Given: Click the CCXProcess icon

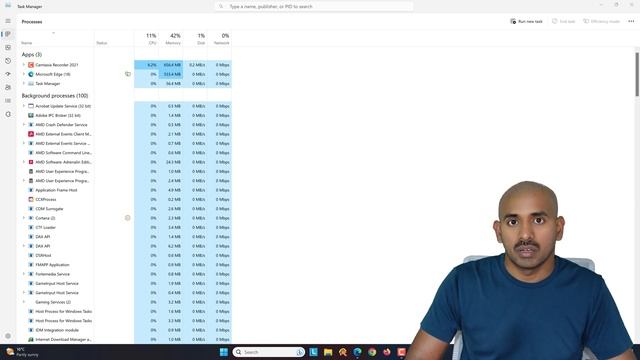Looking at the screenshot, I should tap(31, 200).
